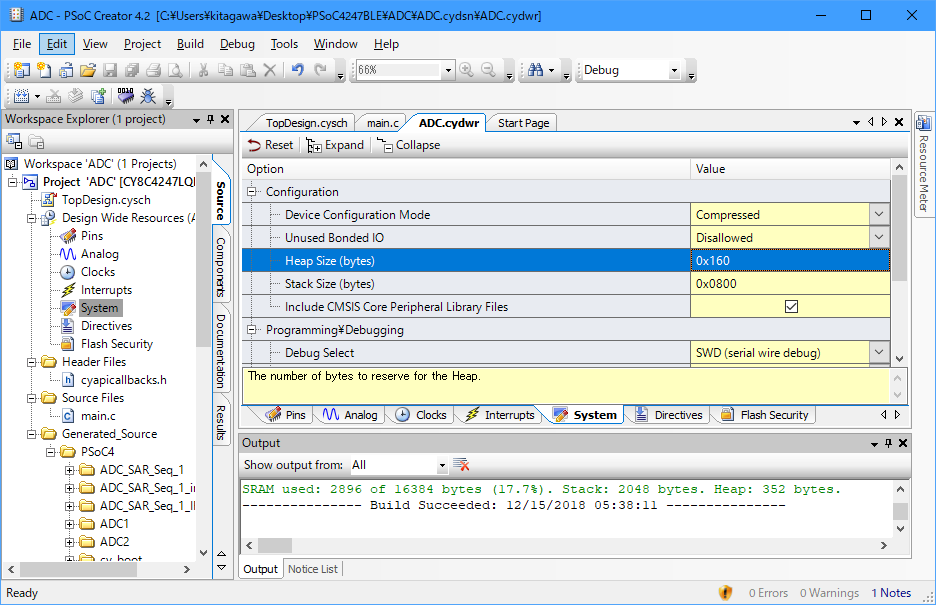Viewport: 936px width, 605px height.
Task: Click the Undo arrow in toolbar
Action: pos(297,70)
